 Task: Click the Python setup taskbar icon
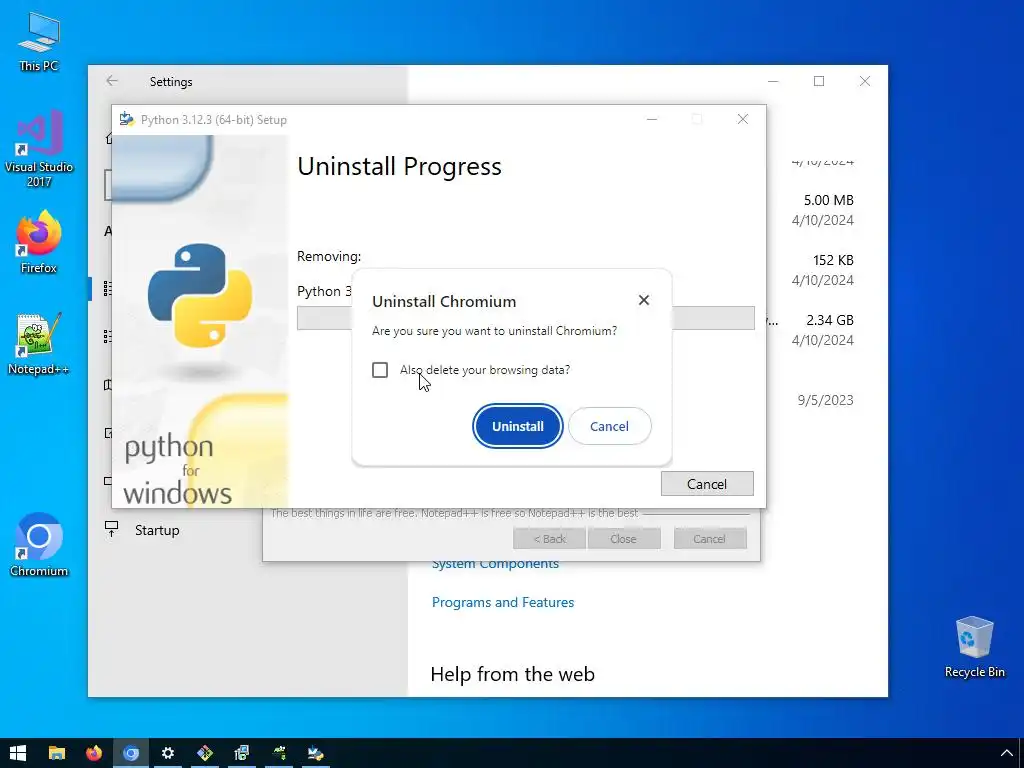(316, 753)
